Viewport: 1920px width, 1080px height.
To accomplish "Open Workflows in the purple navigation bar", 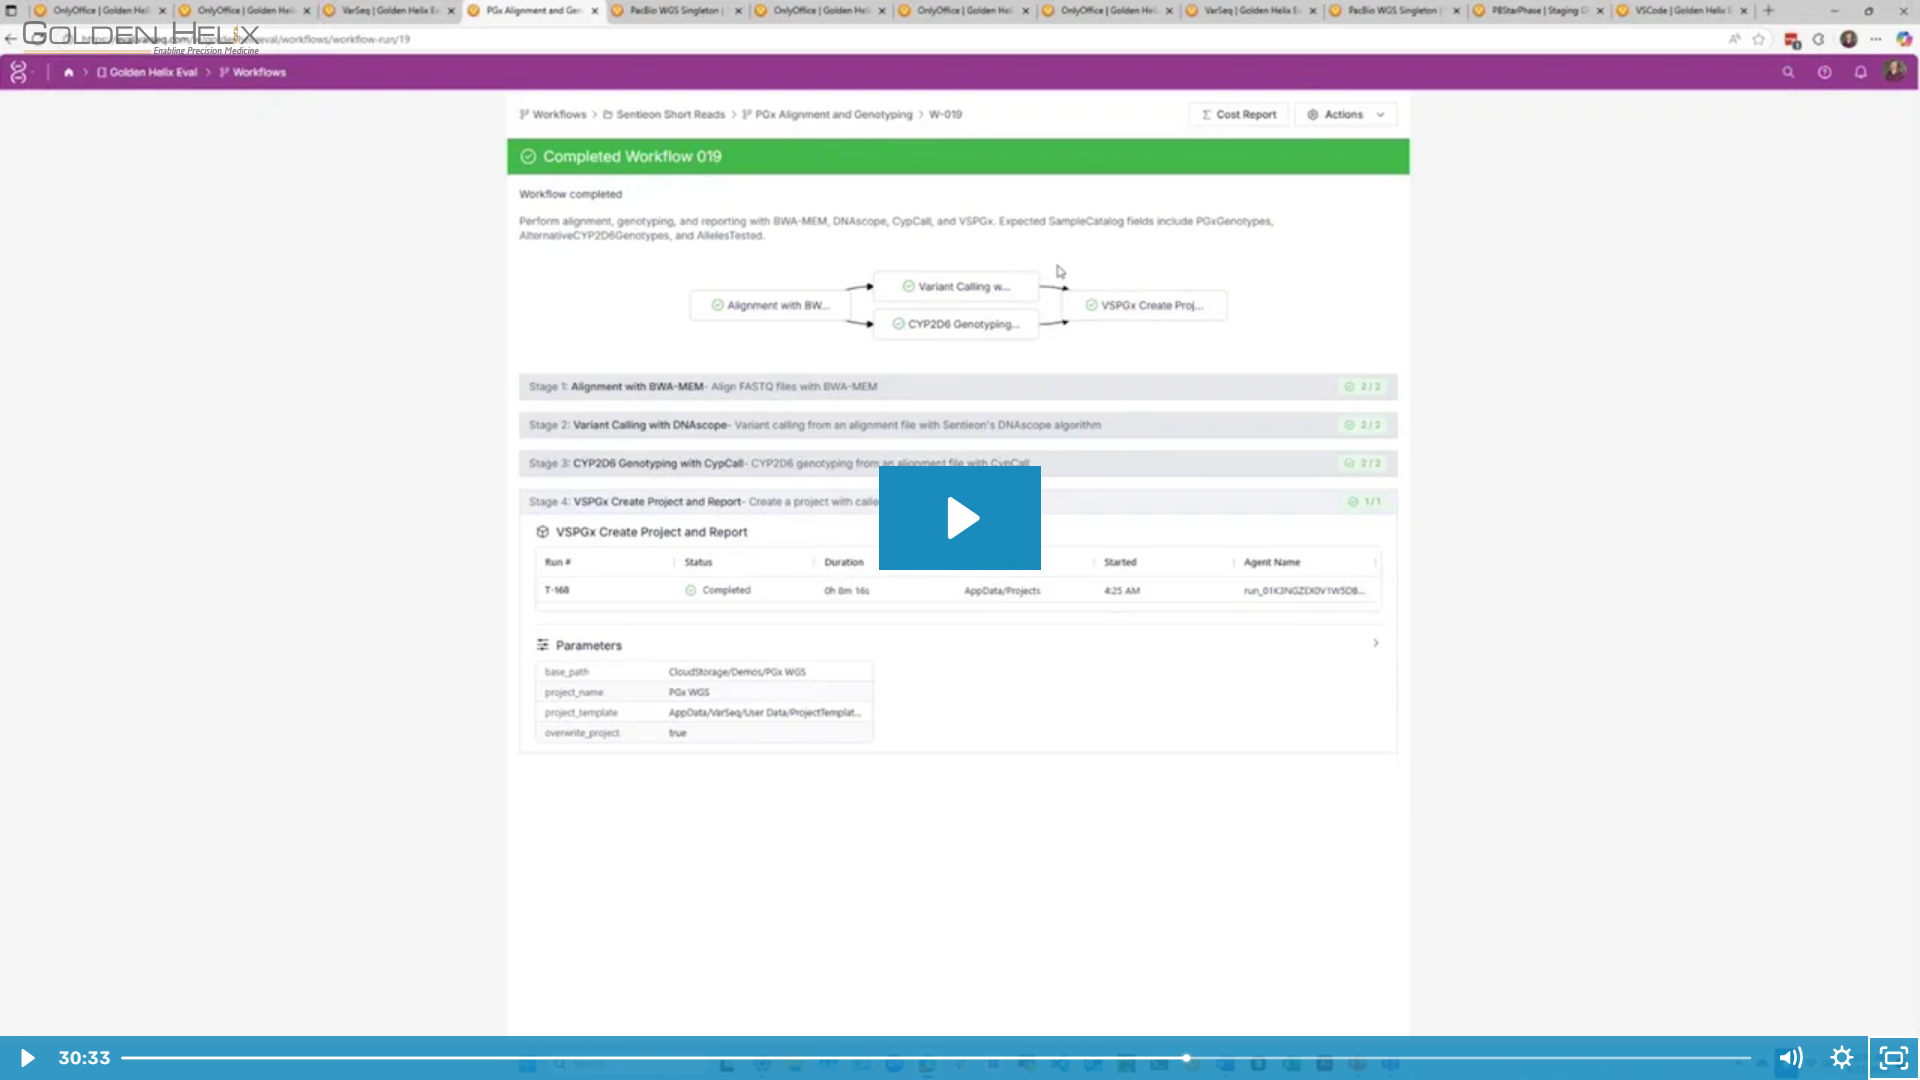I will 253,72.
